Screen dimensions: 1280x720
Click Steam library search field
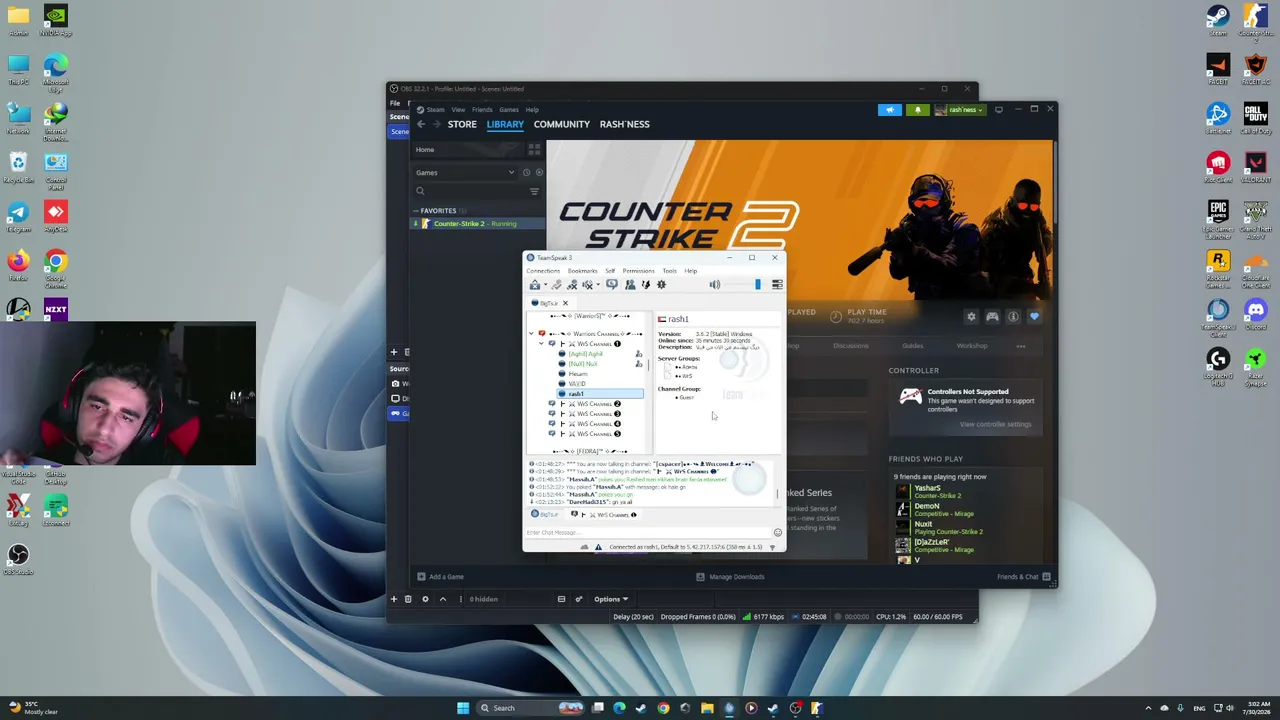[x=470, y=191]
